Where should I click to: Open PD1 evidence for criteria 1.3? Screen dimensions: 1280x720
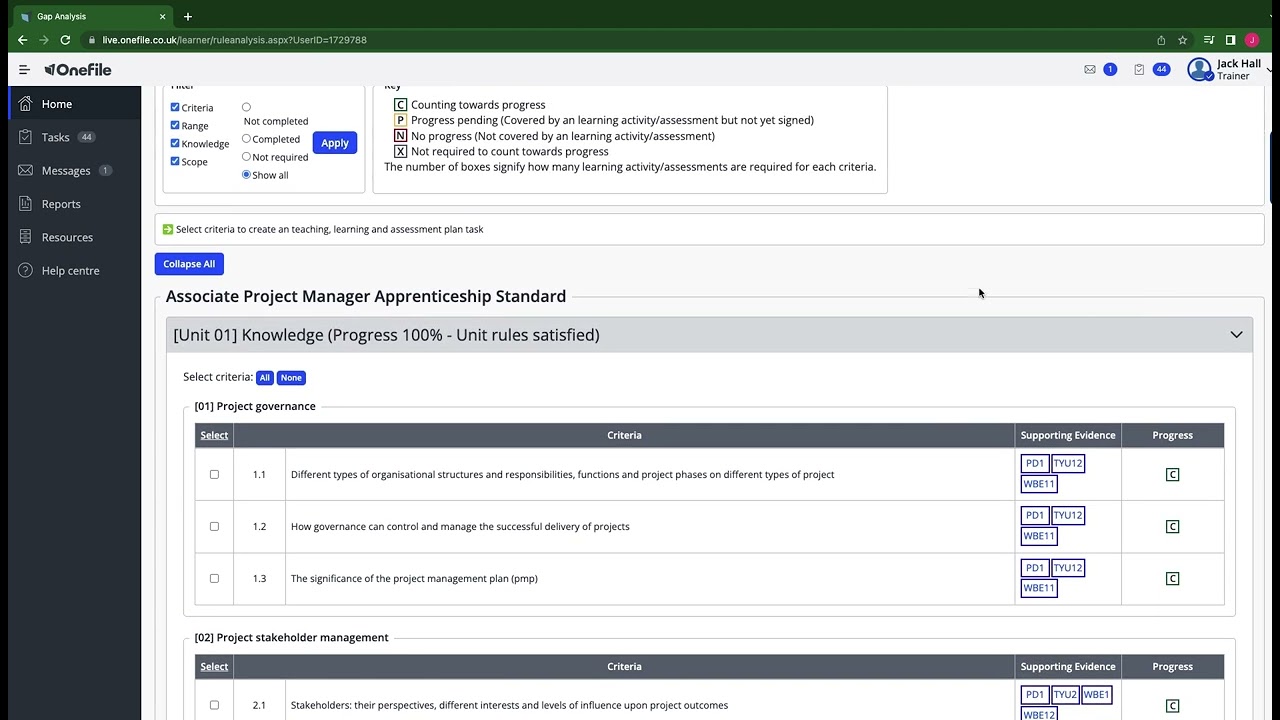tap(1035, 567)
